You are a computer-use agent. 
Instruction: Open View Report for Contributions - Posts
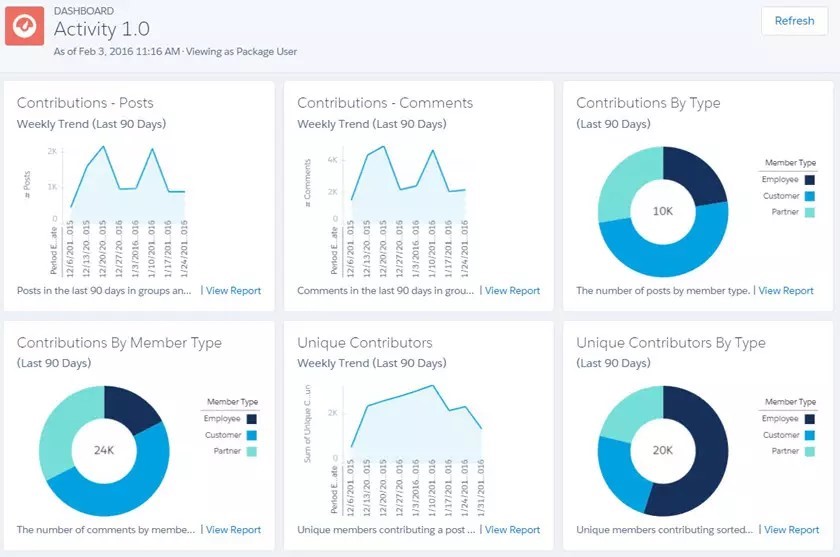(233, 291)
